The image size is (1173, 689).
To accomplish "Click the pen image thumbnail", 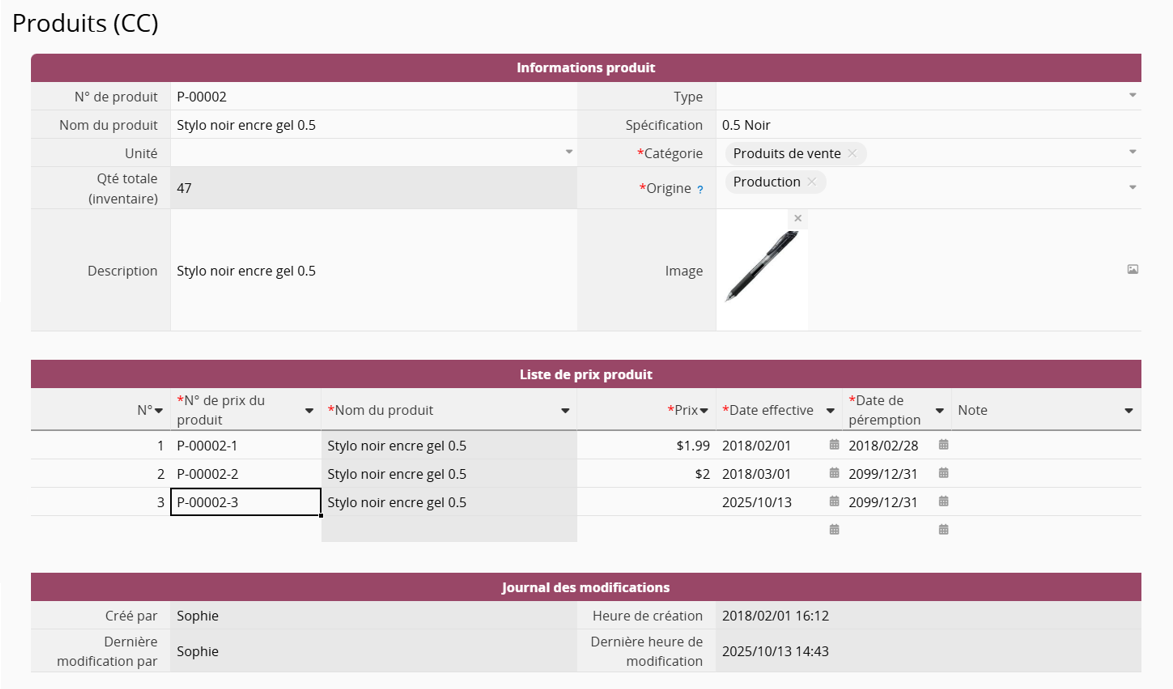I will click(762, 267).
